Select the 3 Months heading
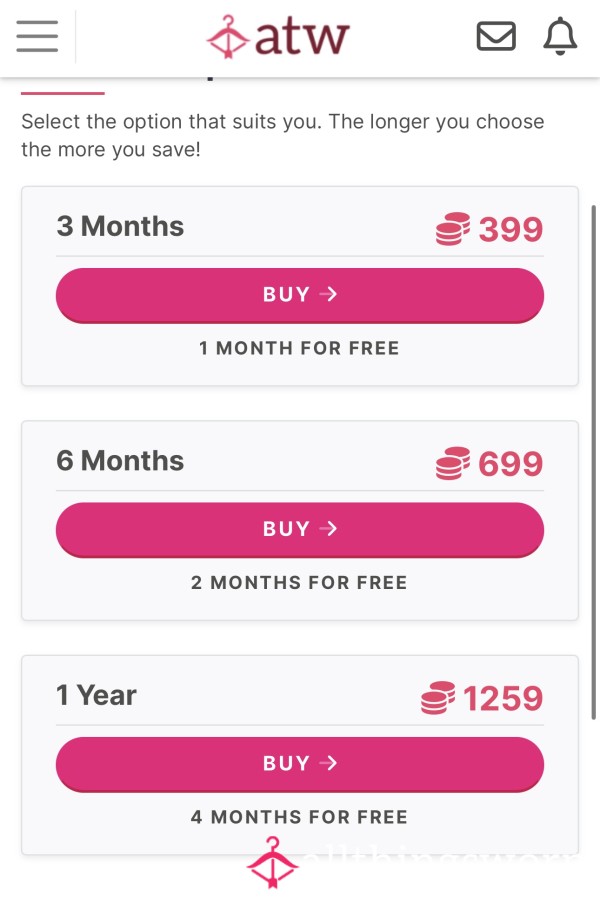Image resolution: width=600 pixels, height=917 pixels. coord(120,226)
